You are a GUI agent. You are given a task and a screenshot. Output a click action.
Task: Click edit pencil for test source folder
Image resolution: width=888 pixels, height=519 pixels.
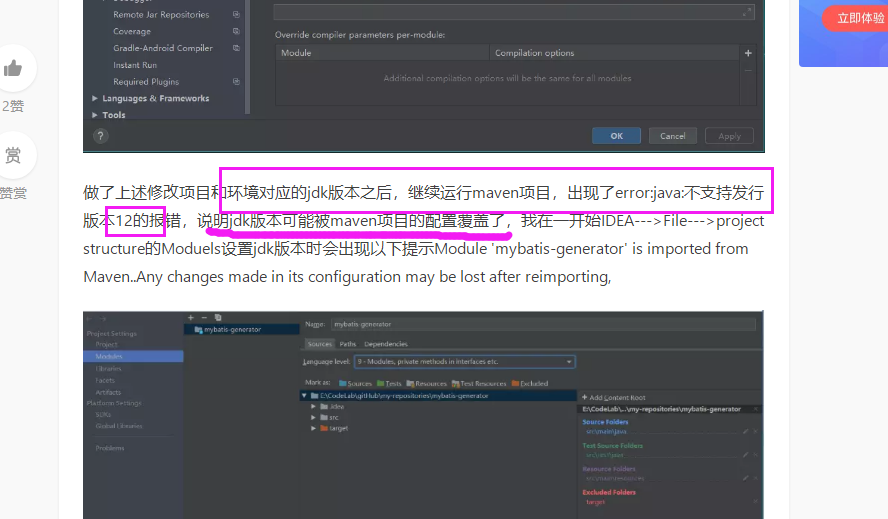[745, 454]
